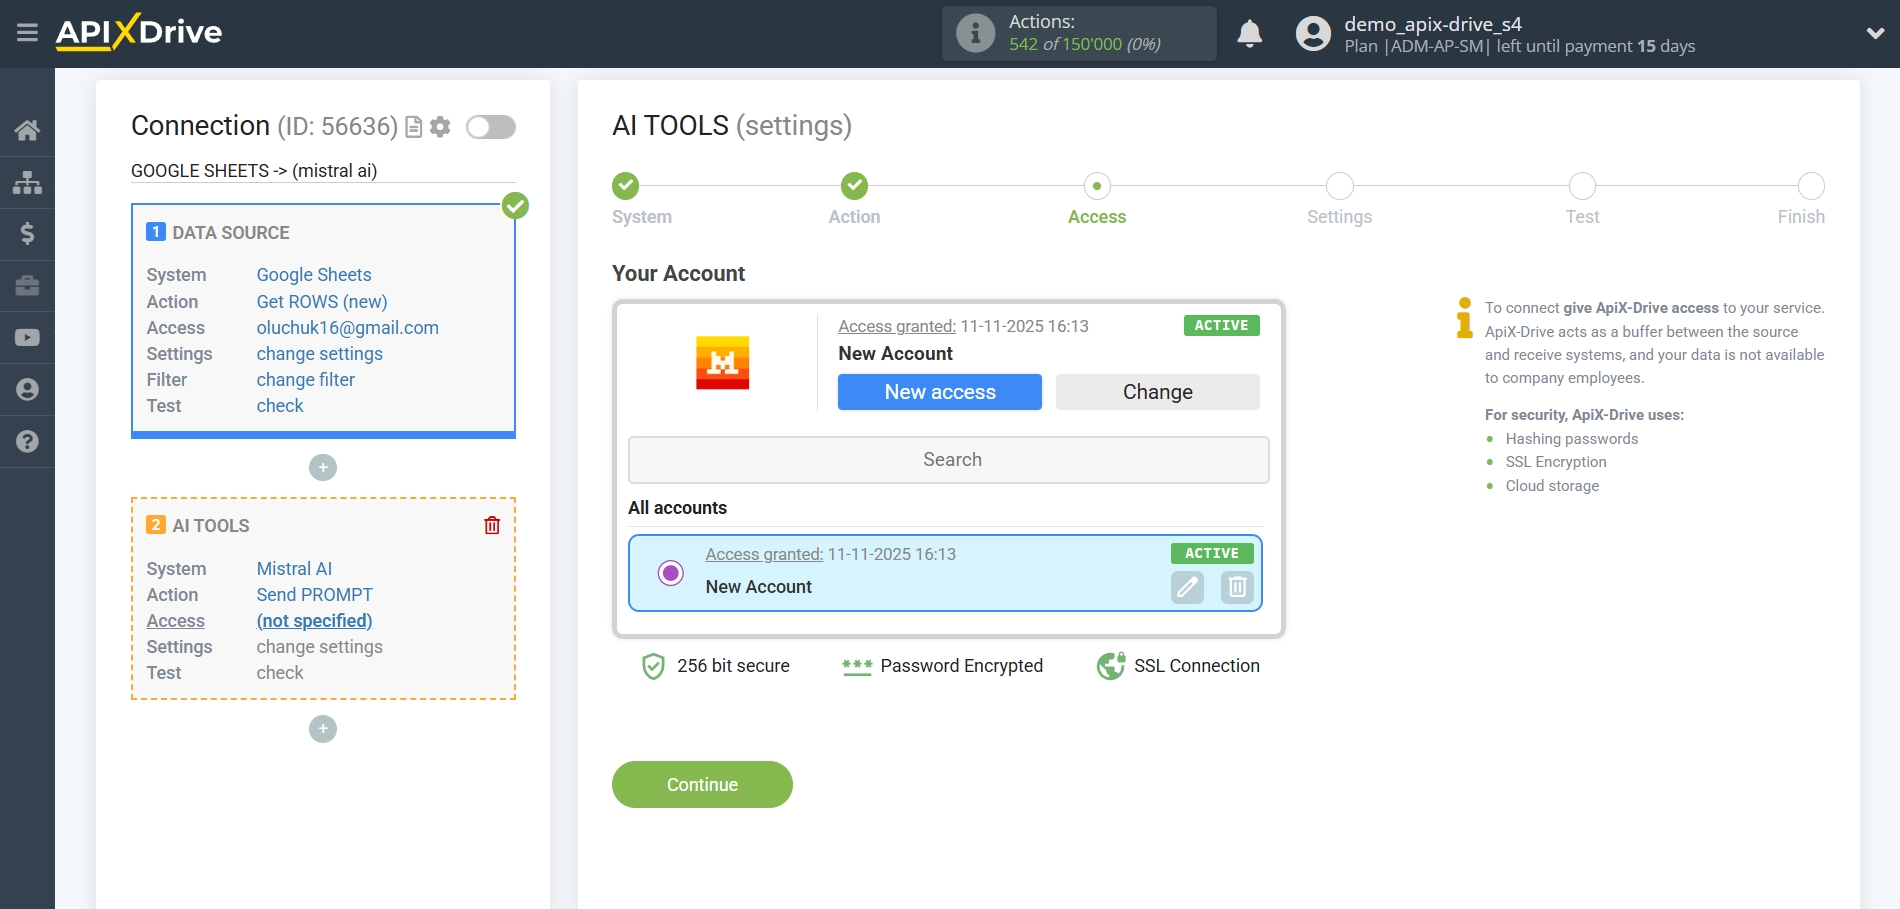Image resolution: width=1900 pixels, height=909 pixels.
Task: Edit New Account using the pencil icon
Action: pyautogui.click(x=1186, y=588)
